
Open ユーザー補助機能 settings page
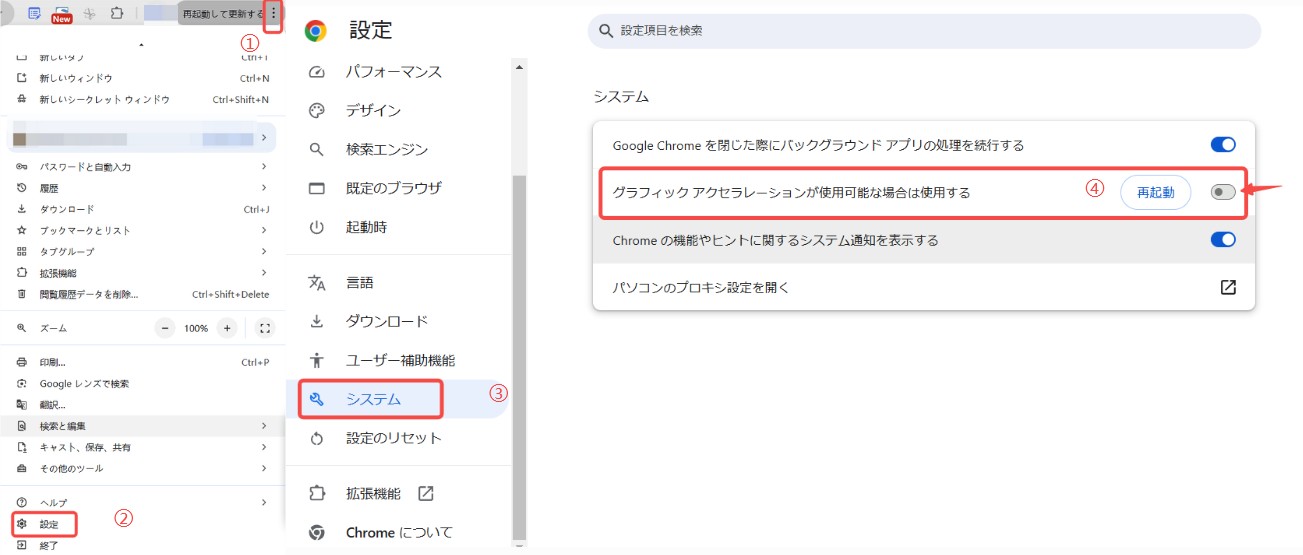pyautogui.click(x=399, y=360)
